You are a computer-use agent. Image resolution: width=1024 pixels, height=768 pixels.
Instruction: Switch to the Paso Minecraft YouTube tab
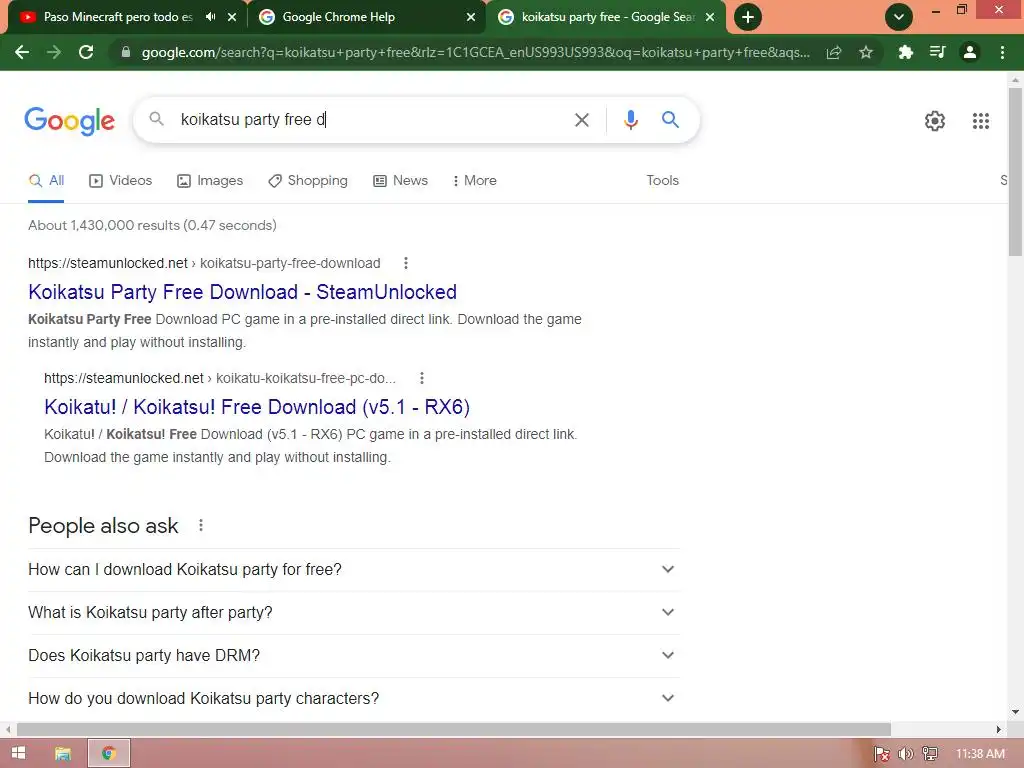[118, 17]
